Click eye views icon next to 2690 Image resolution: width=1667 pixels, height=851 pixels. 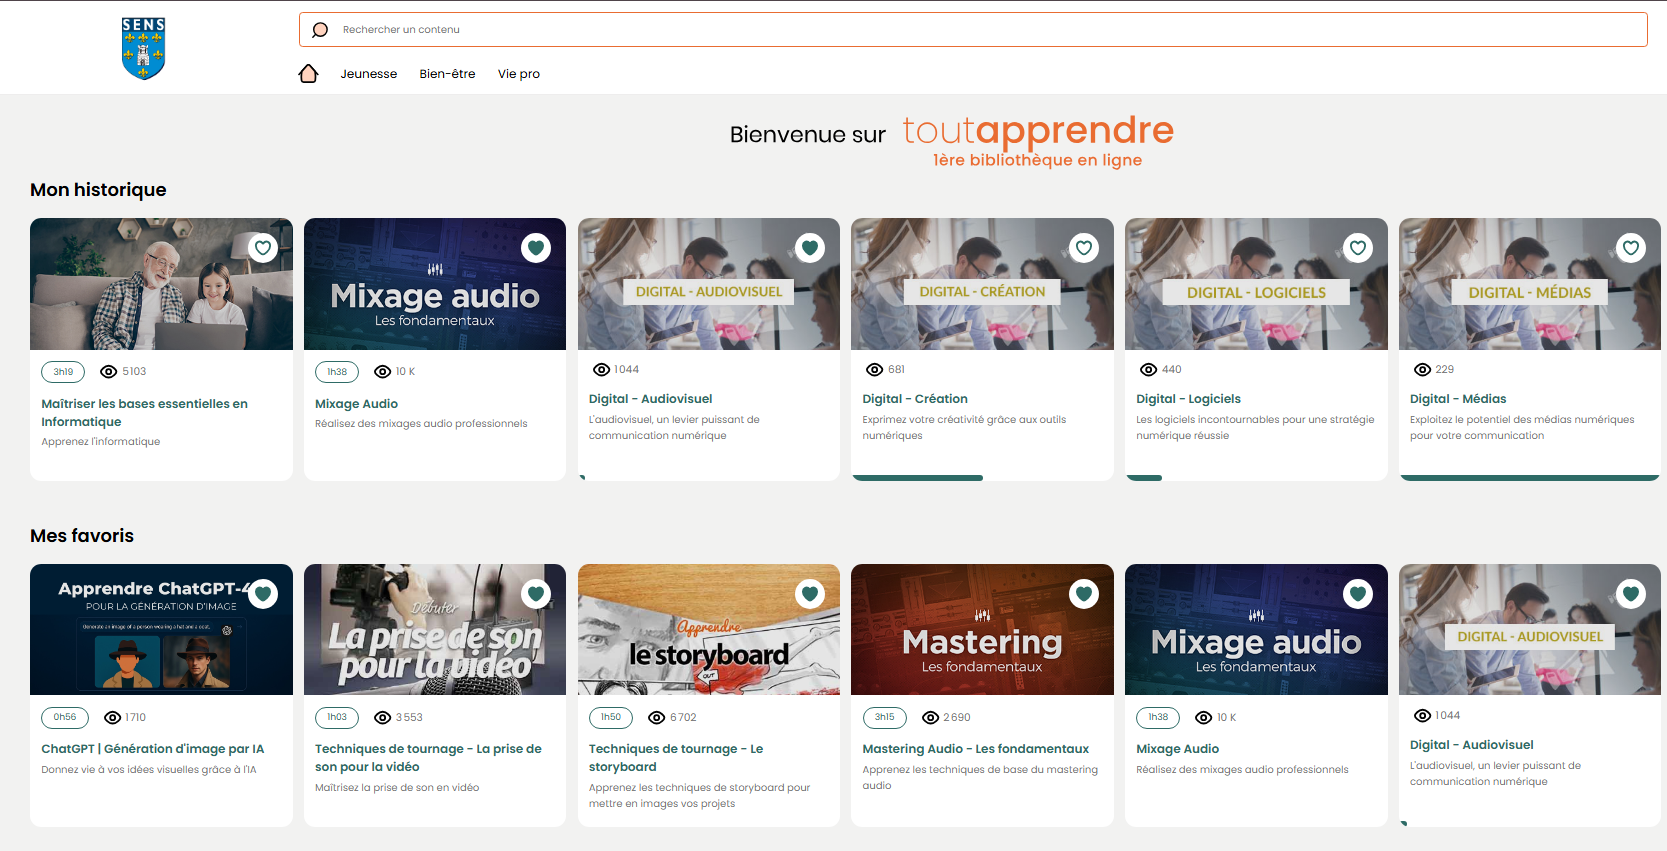(931, 718)
